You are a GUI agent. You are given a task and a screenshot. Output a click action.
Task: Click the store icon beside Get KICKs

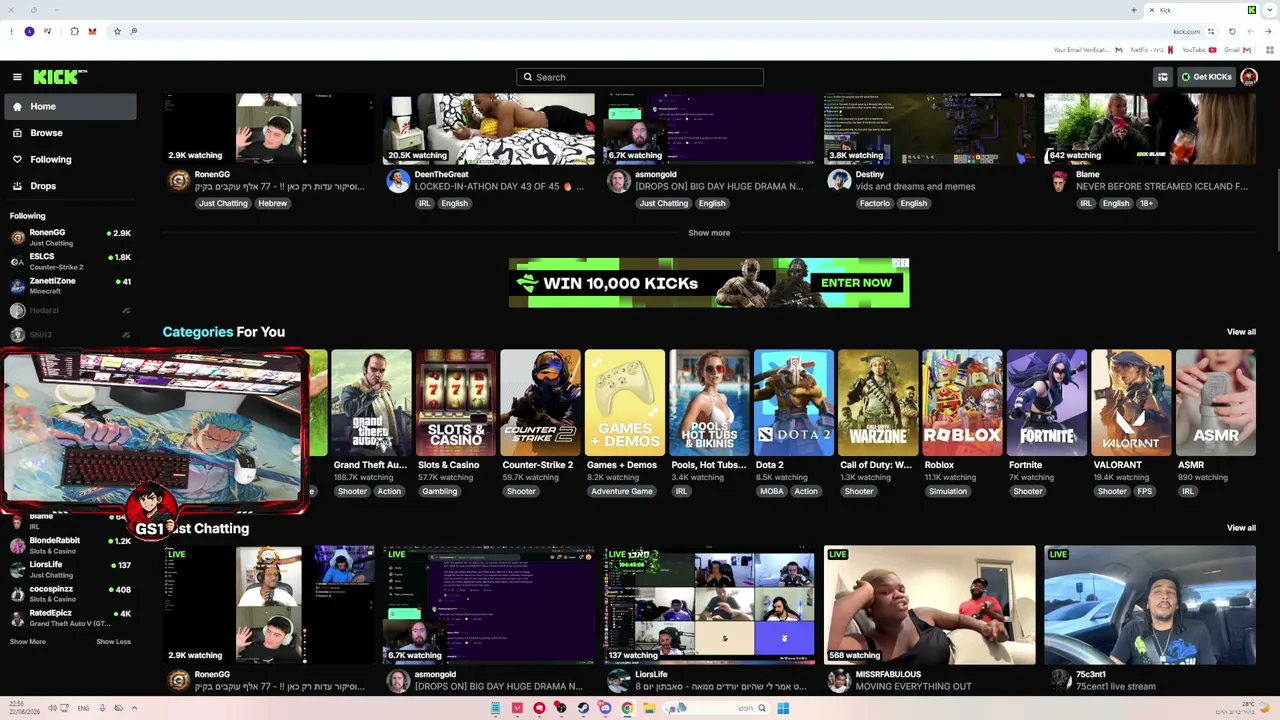coord(1162,77)
